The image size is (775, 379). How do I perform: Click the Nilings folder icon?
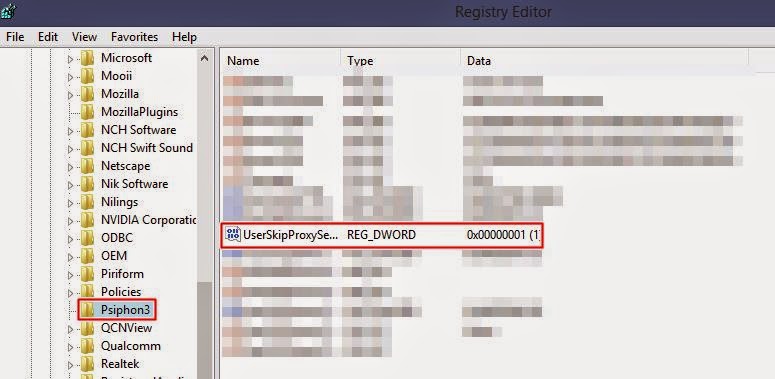coord(87,203)
